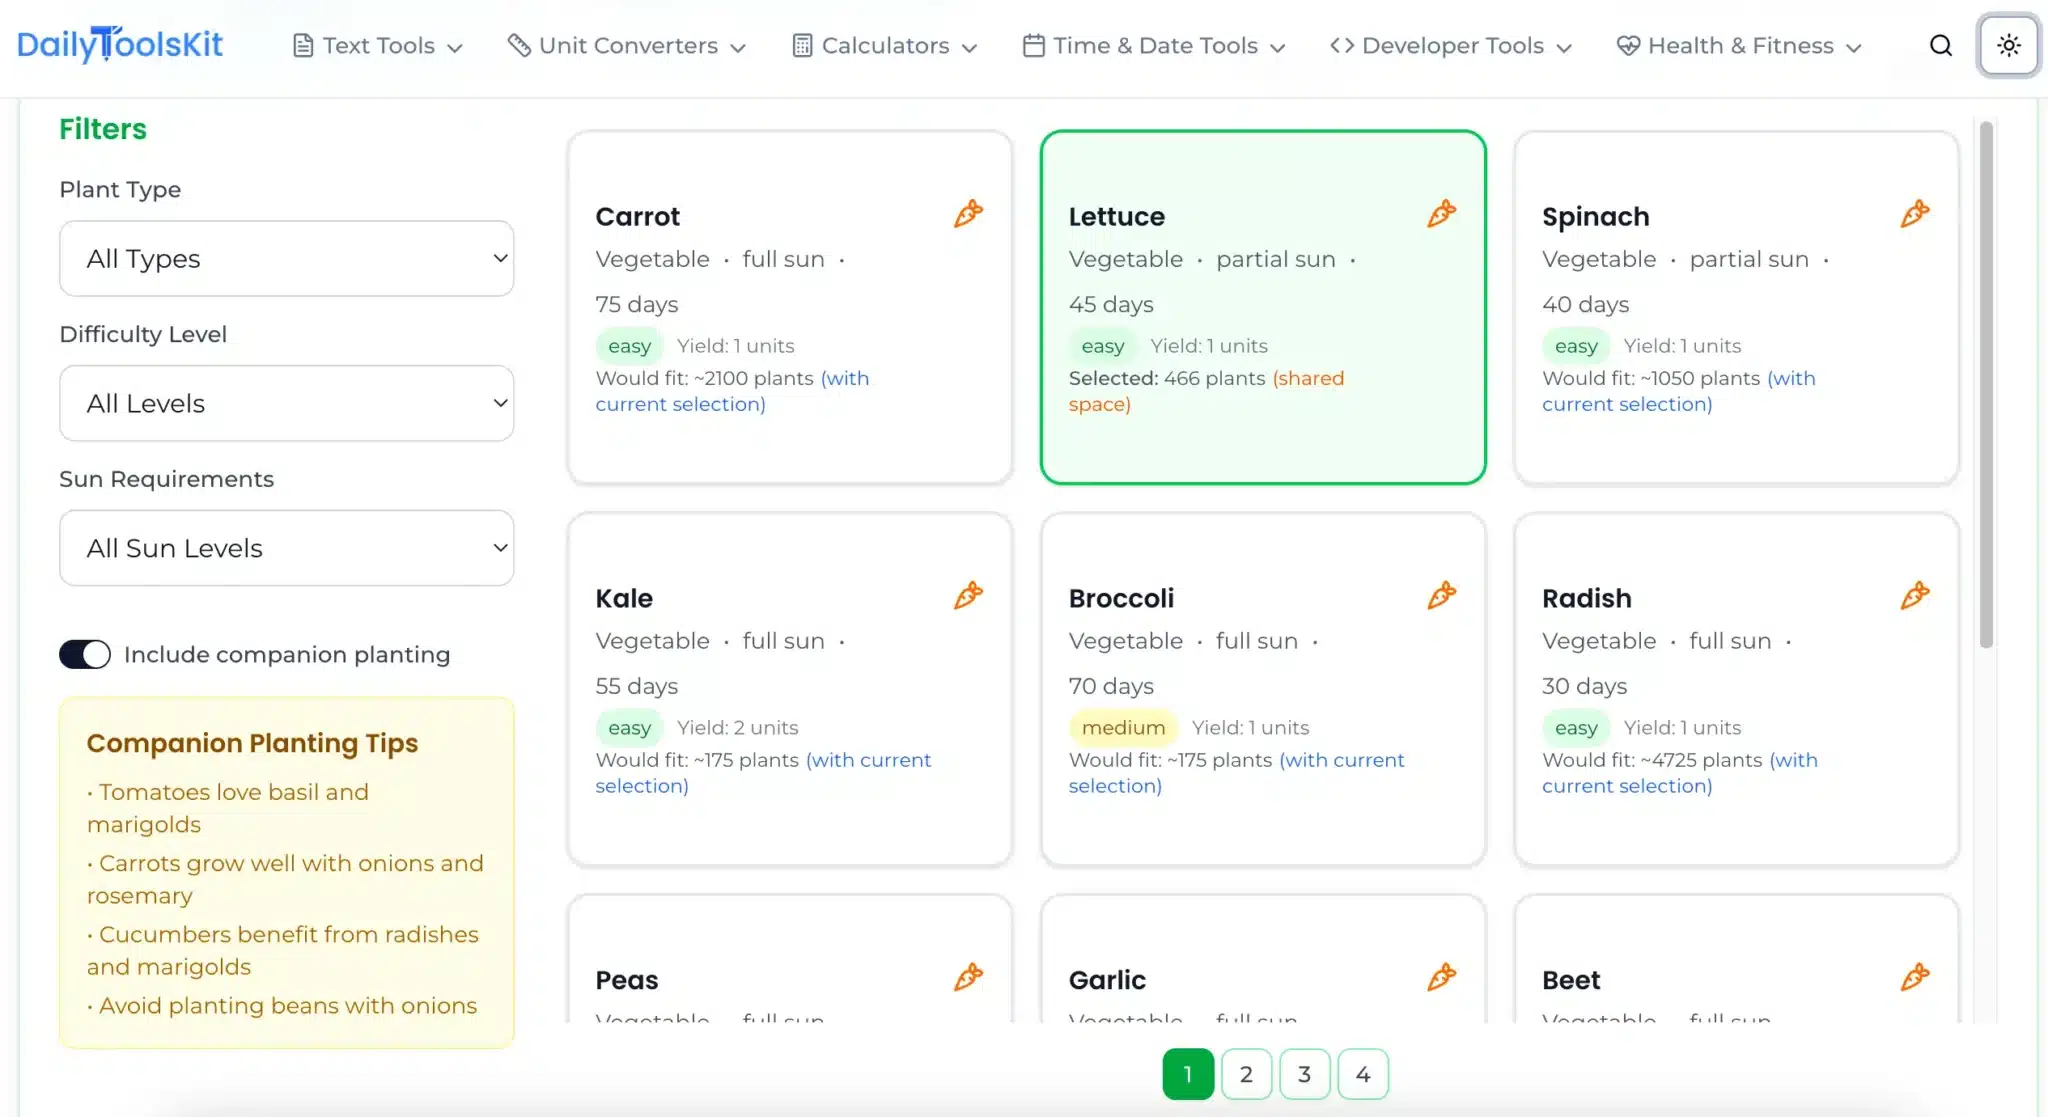Go to results page 3
This screenshot has height=1117, width=2048.
(x=1304, y=1074)
